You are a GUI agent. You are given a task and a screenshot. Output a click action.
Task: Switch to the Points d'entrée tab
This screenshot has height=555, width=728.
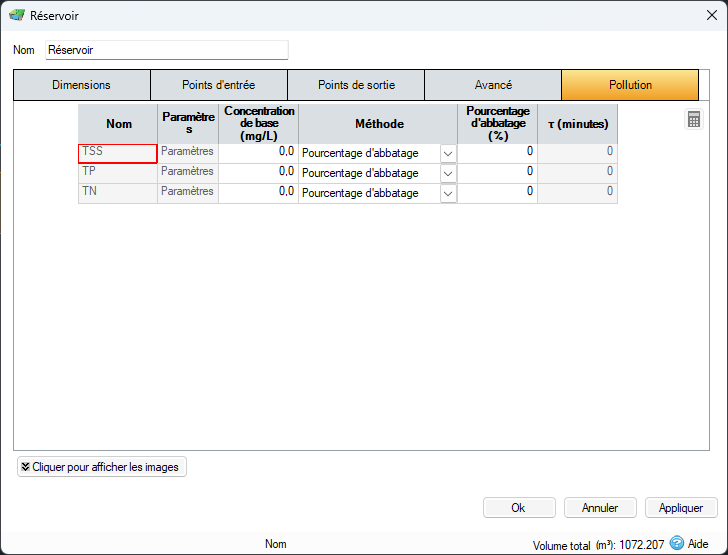[x=219, y=85]
